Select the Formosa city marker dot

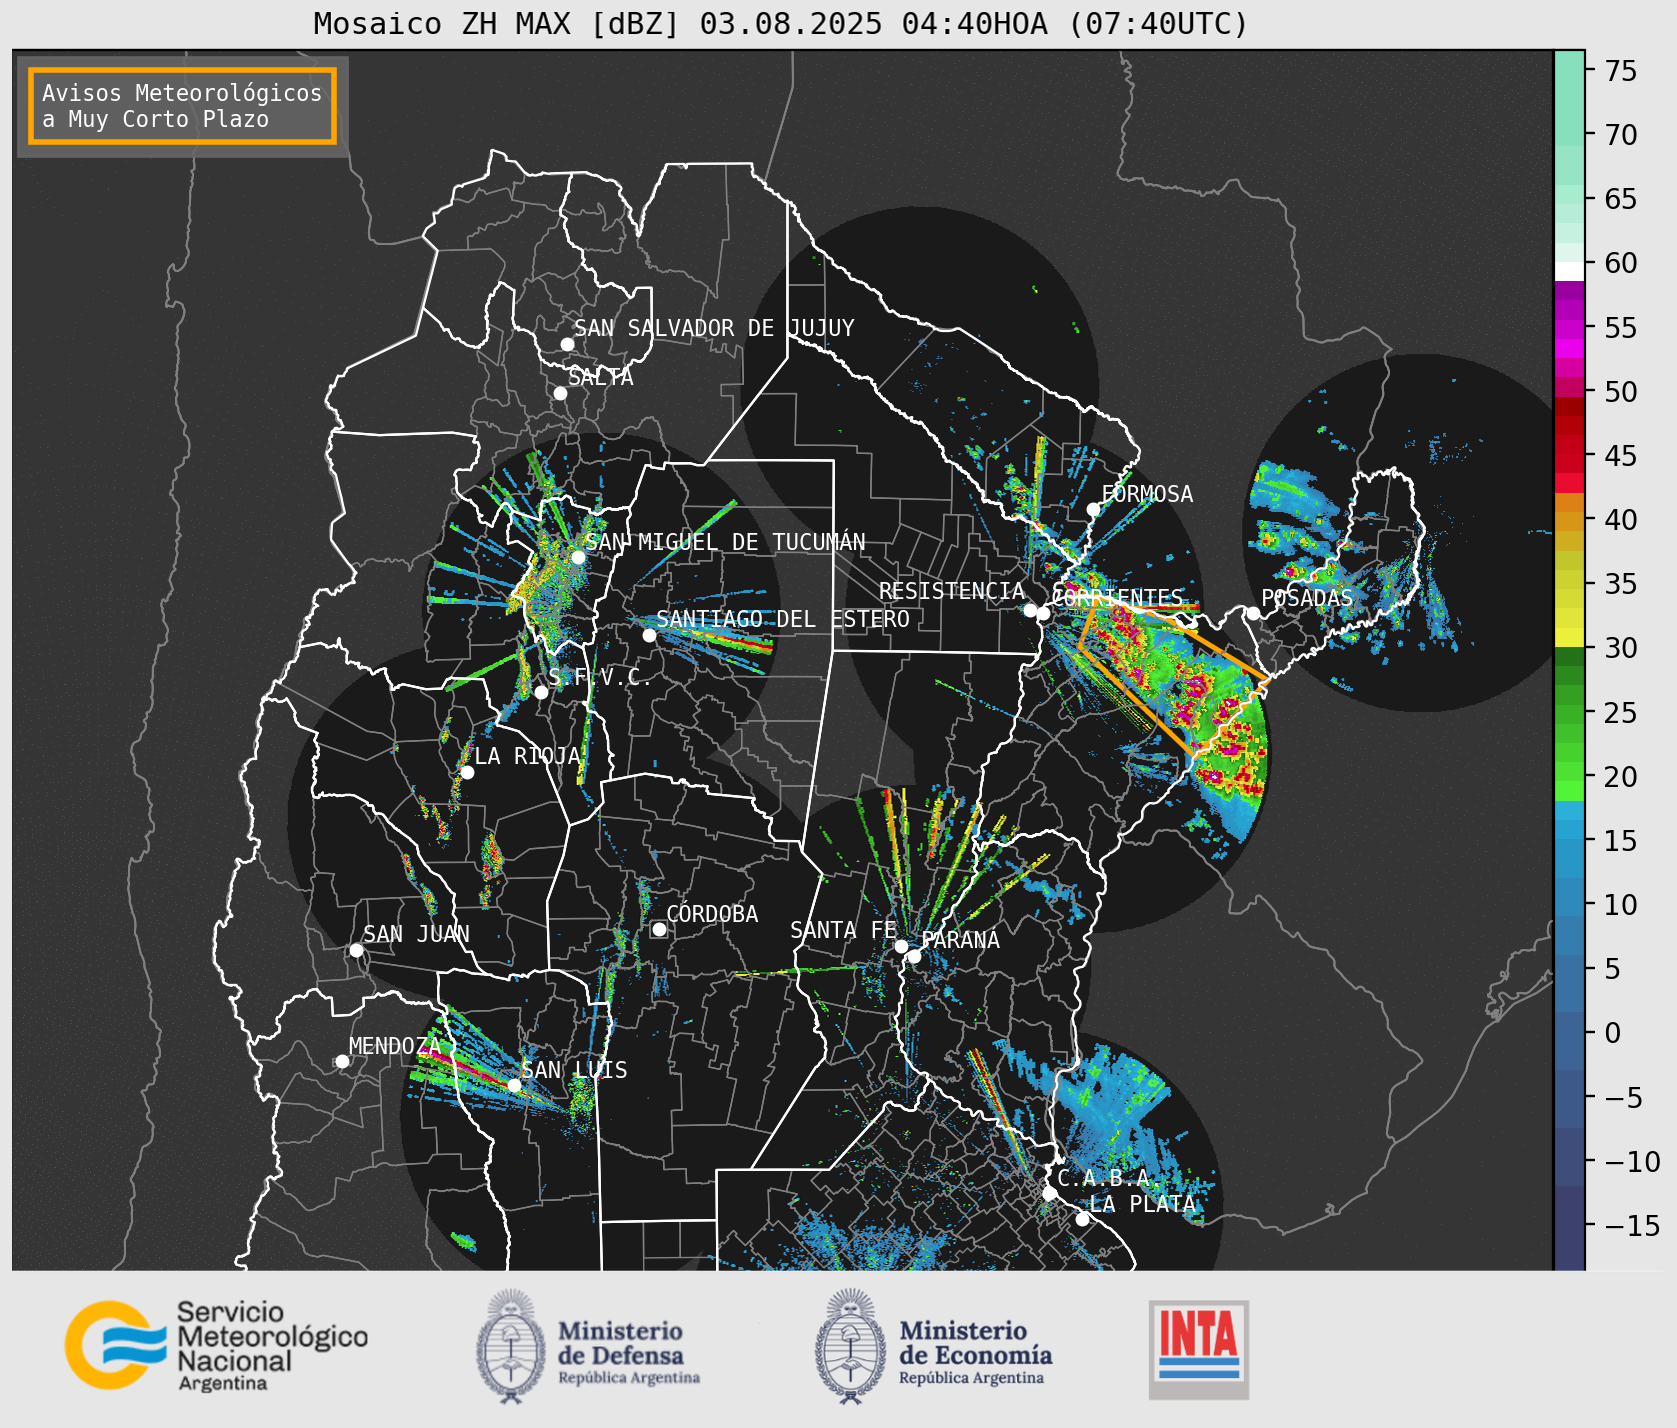pos(1094,509)
